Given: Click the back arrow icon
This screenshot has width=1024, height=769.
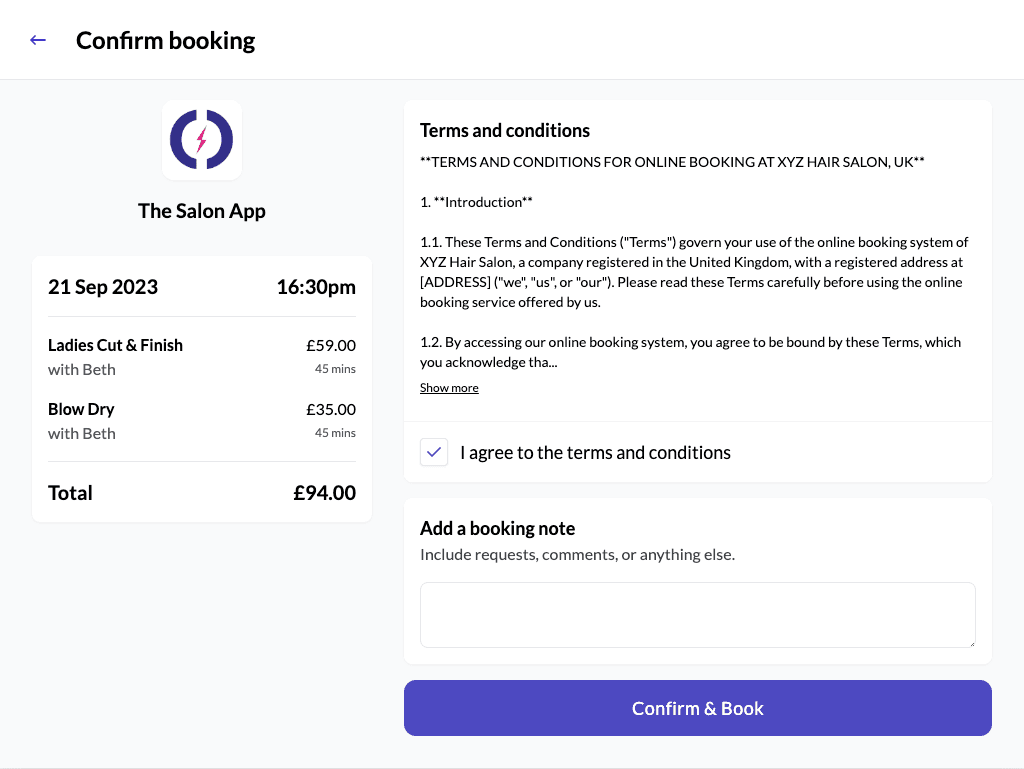Looking at the screenshot, I should click(x=38, y=40).
